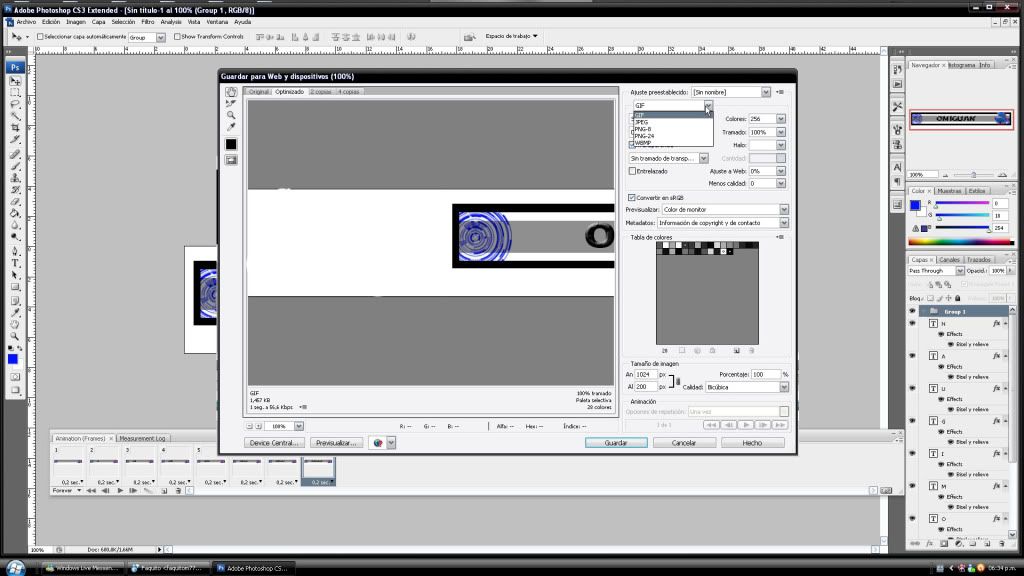Hide the N text layer
The height and width of the screenshot is (576, 1024).
[912, 323]
